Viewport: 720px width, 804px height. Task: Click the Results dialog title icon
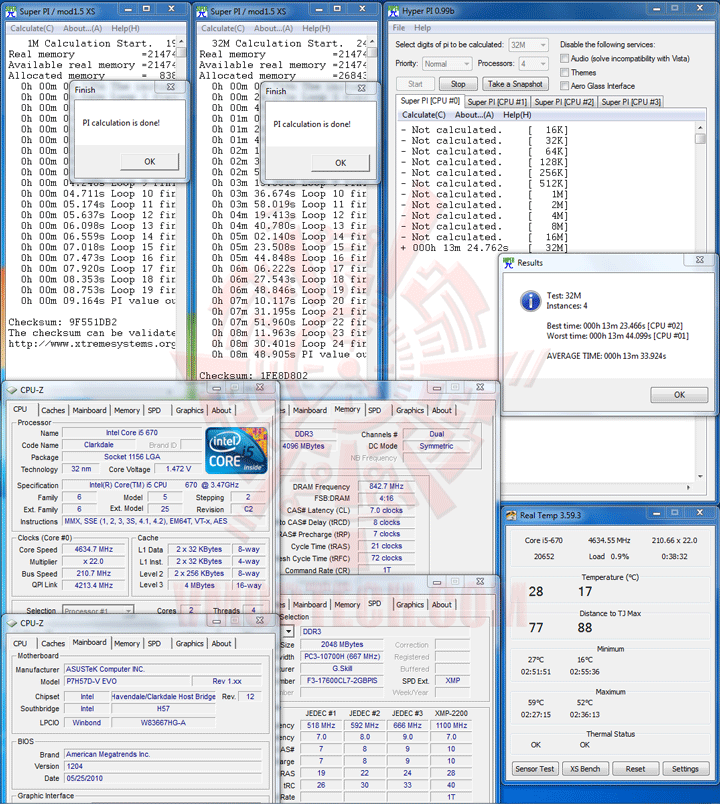pos(509,263)
